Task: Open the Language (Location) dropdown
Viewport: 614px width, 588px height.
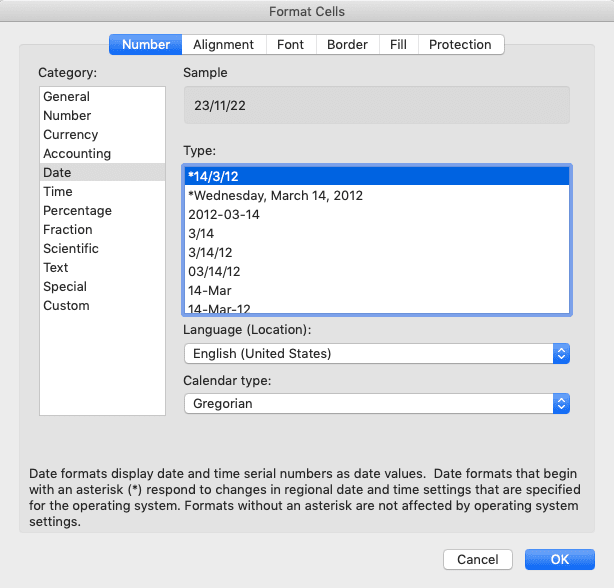Action: pyautogui.click(x=377, y=354)
